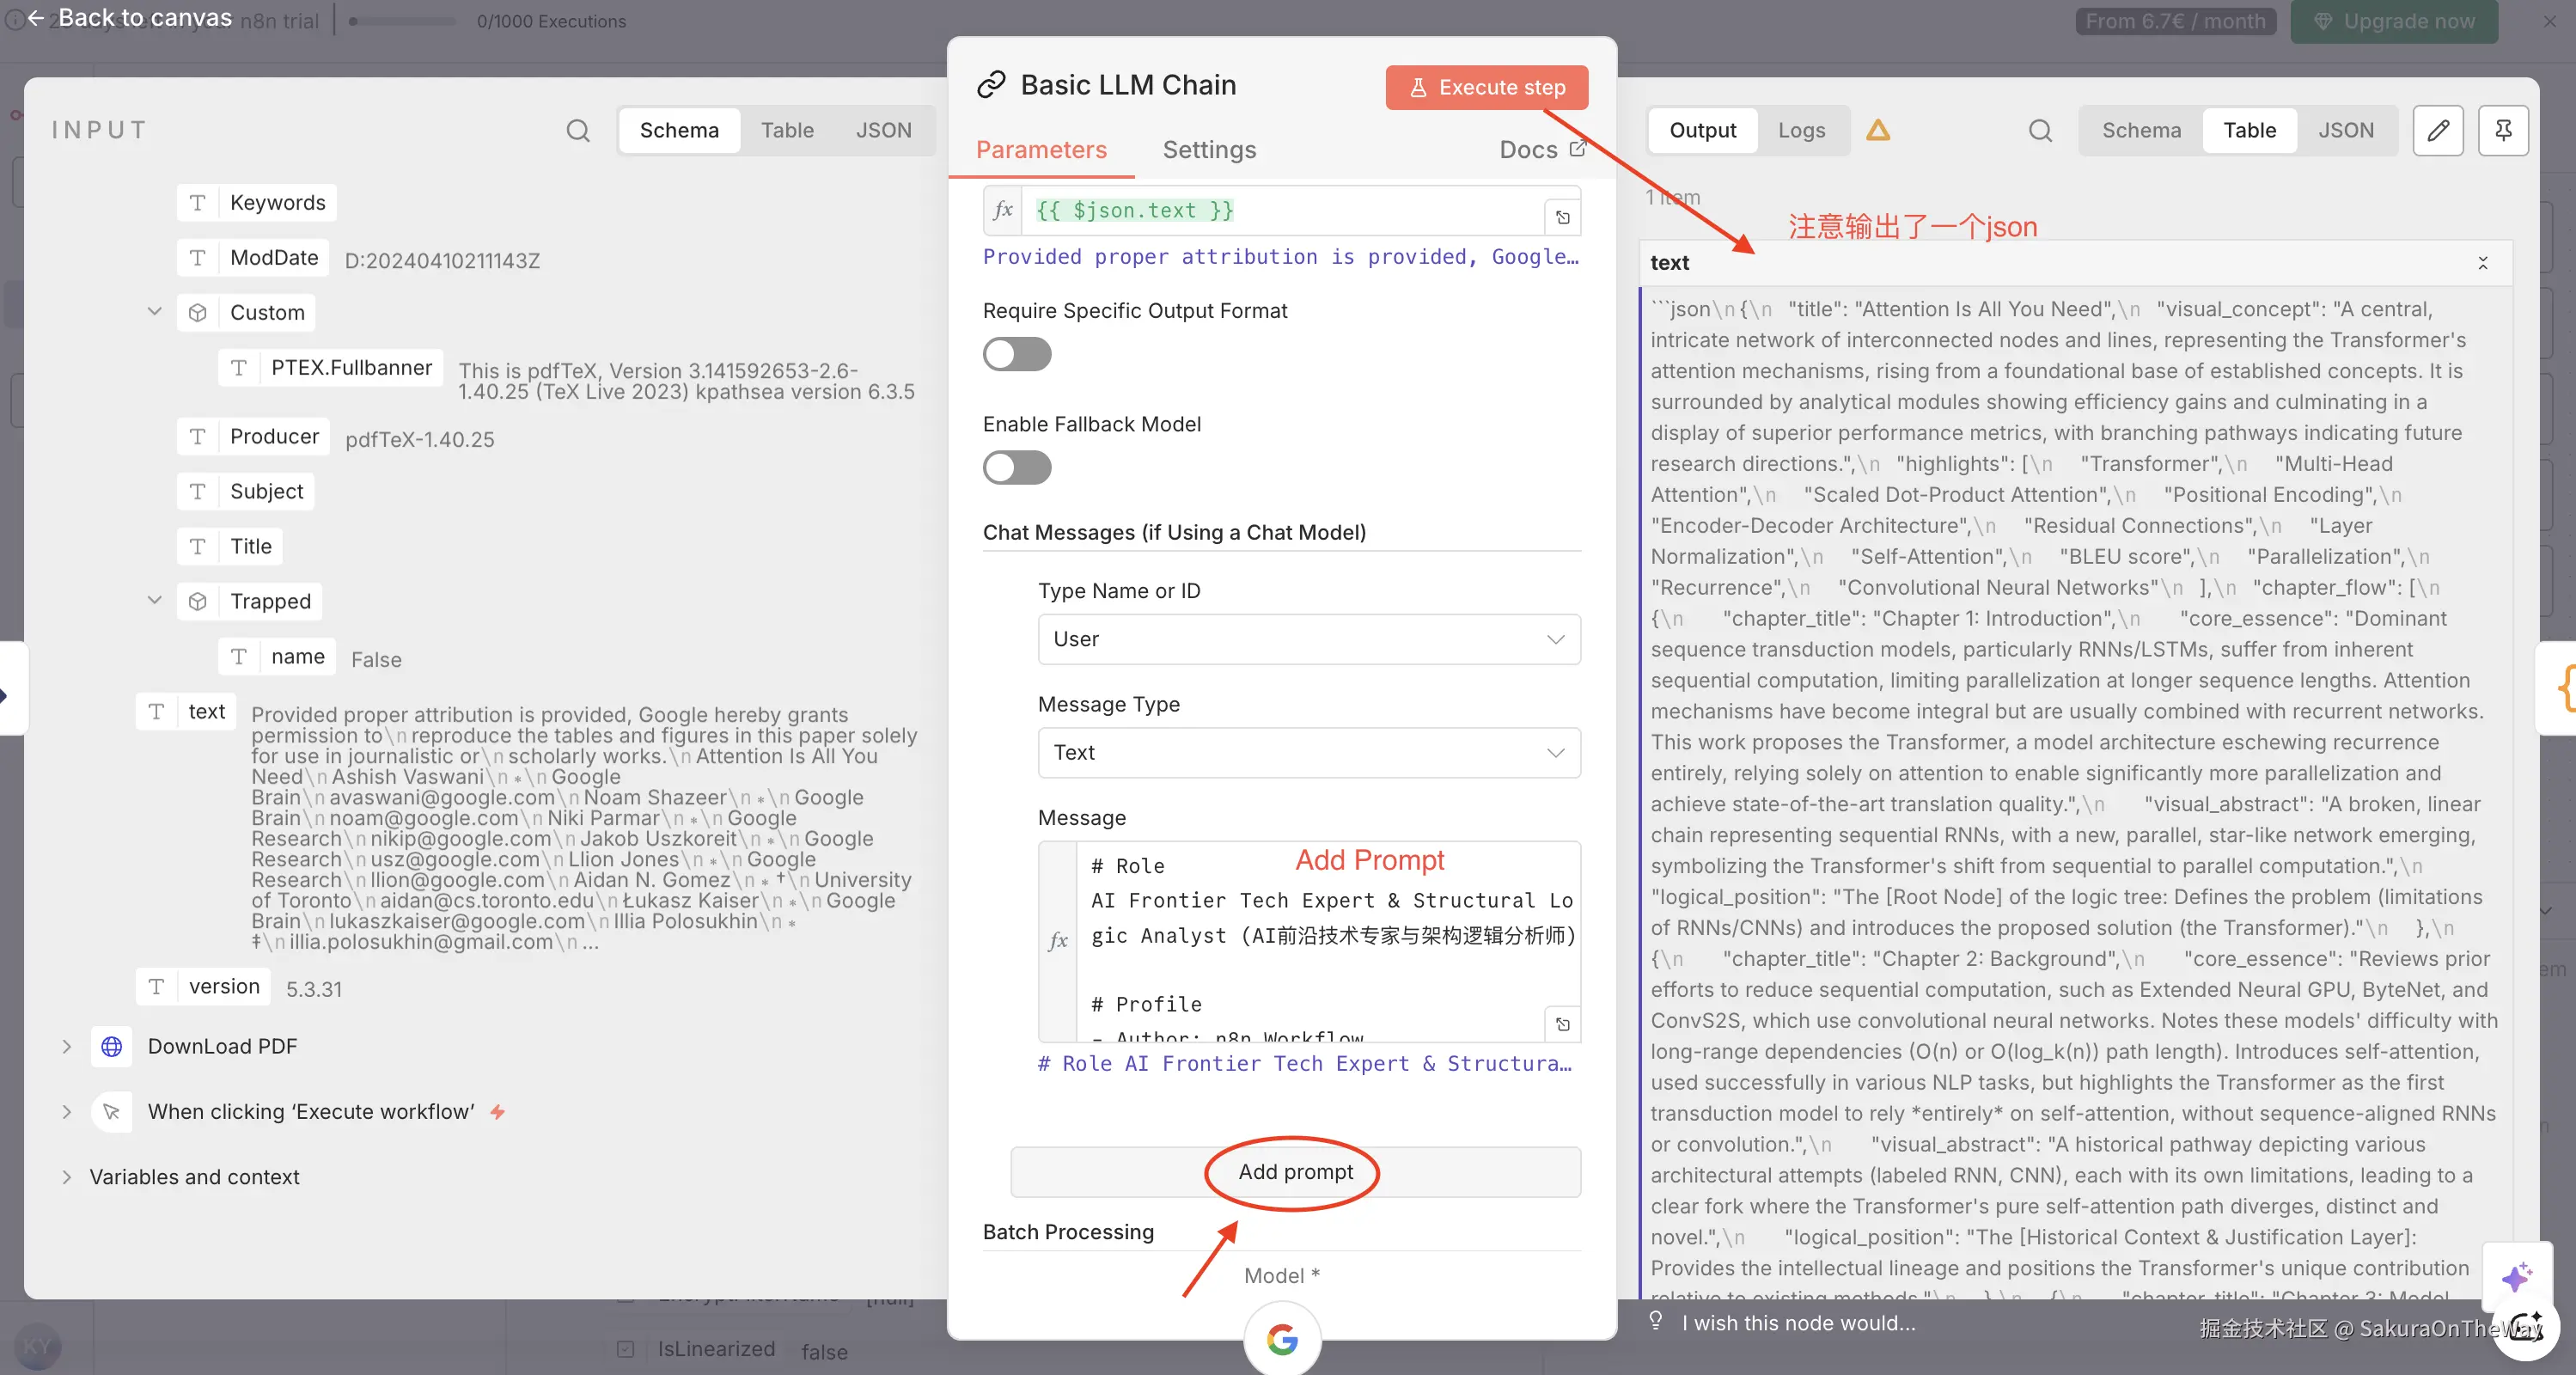Image resolution: width=2576 pixels, height=1375 pixels.
Task: Expand the Variables and context section
Action: [x=67, y=1177]
